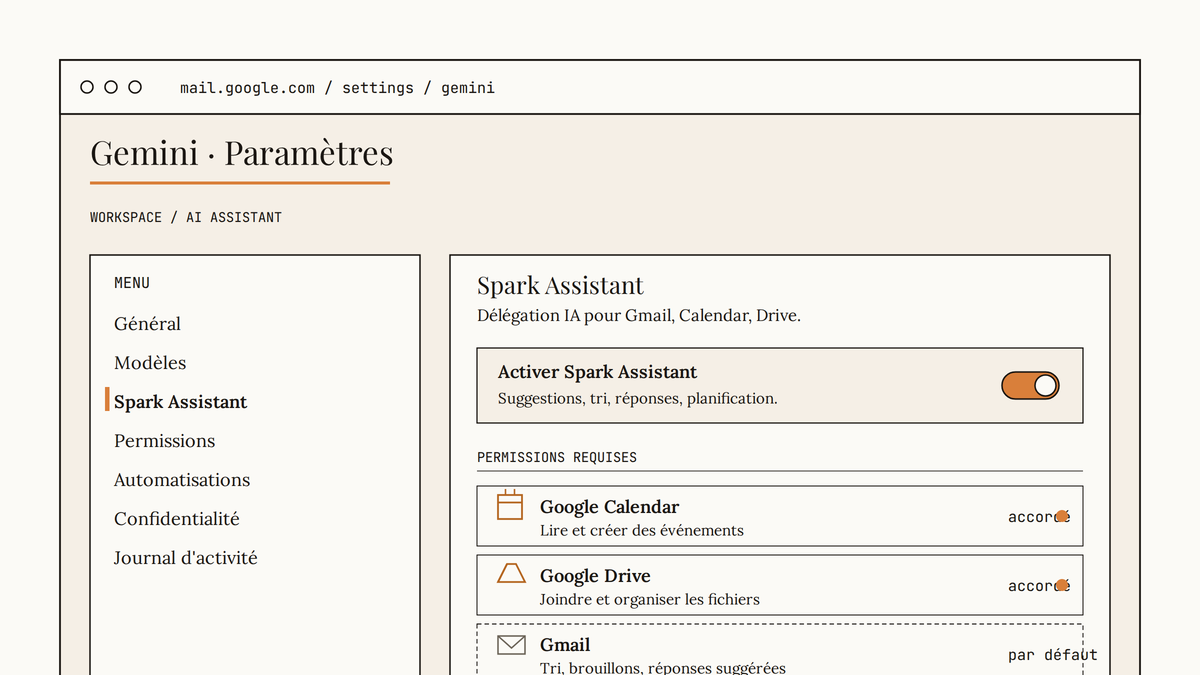Viewport: 1200px width, 675px height.
Task: Click the third window control circle
Action: point(135,87)
